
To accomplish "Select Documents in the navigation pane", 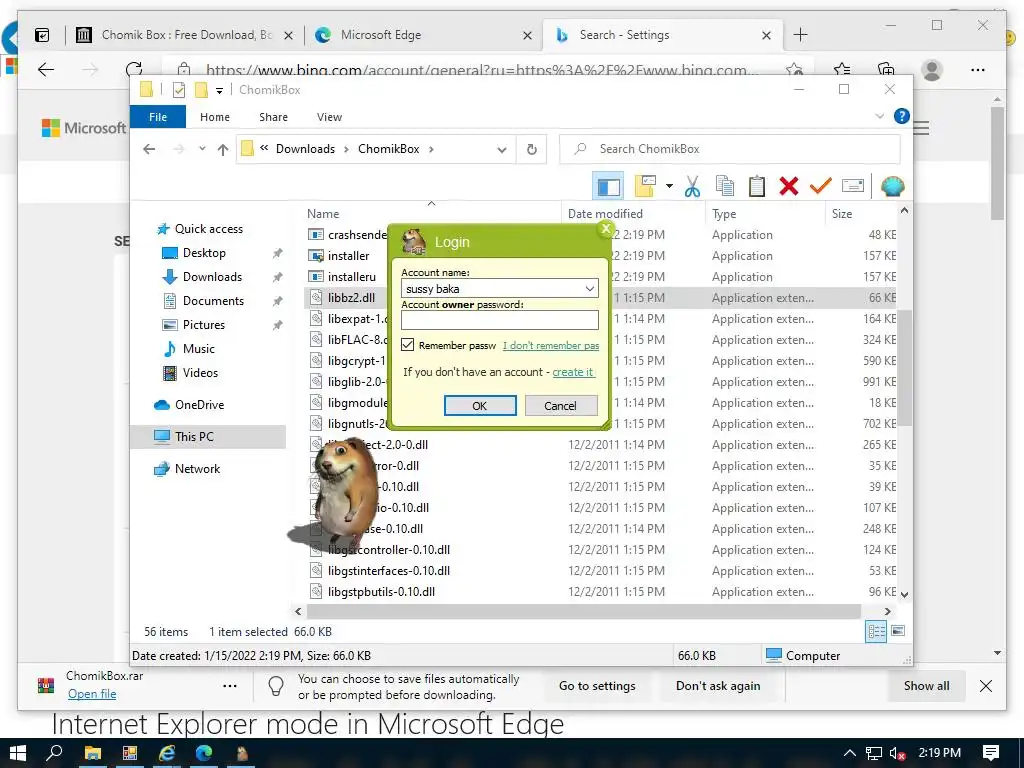I will (x=213, y=301).
